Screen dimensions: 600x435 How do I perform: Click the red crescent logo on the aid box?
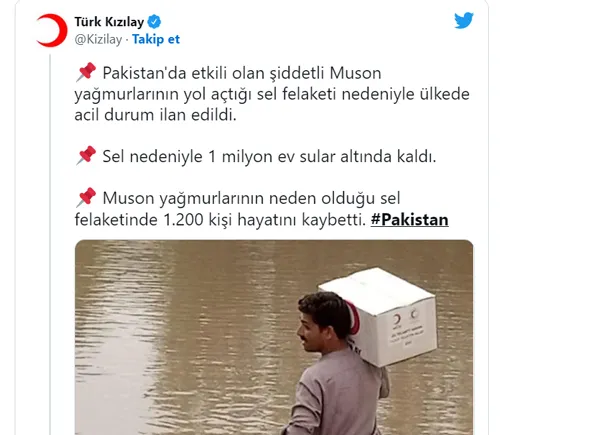pos(398,321)
